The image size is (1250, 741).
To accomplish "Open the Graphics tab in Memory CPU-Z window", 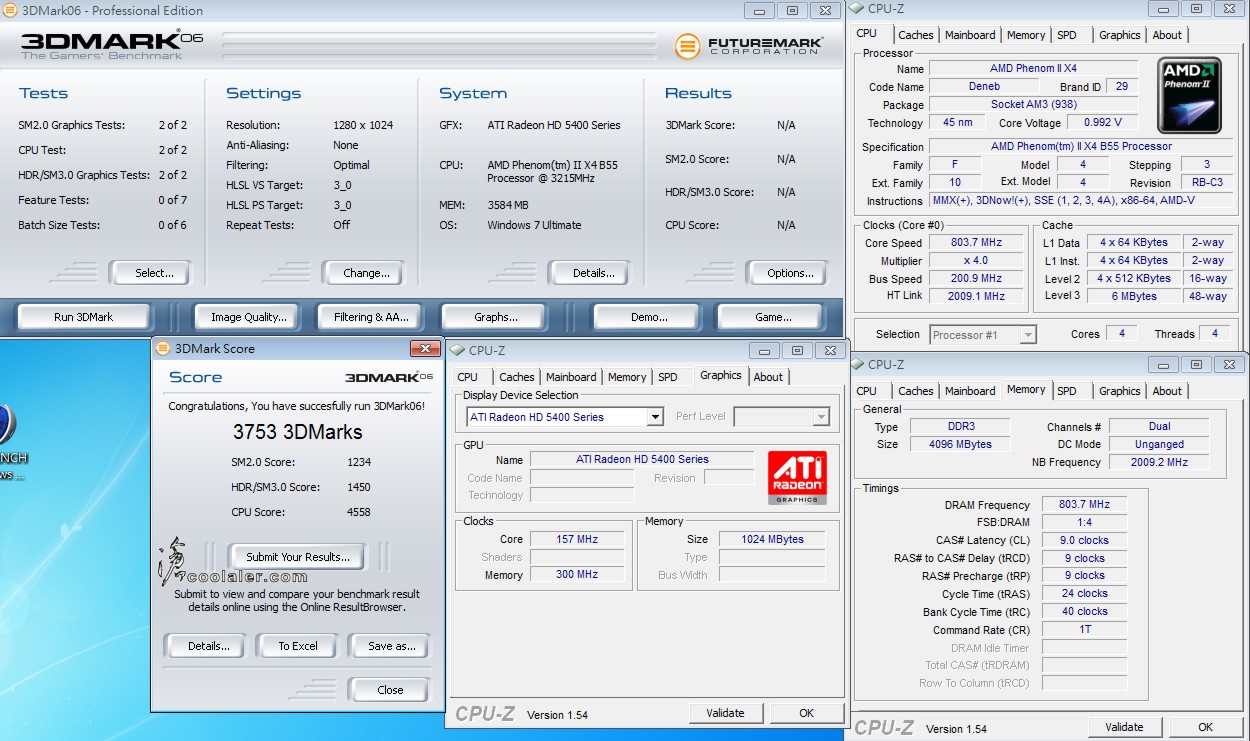I will [1119, 391].
